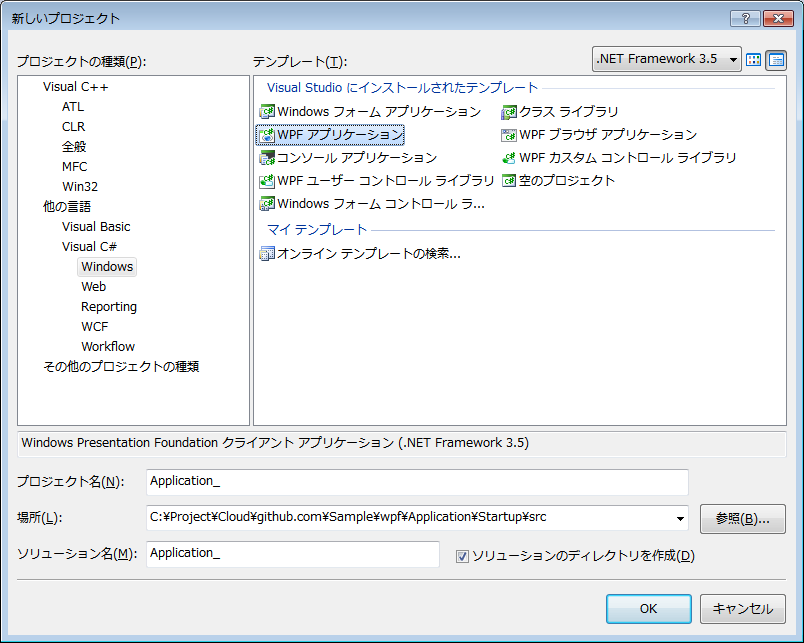Screen dimensions: 804x643
Task: Click the 空のプロジェクト label text
Action: coord(567,181)
